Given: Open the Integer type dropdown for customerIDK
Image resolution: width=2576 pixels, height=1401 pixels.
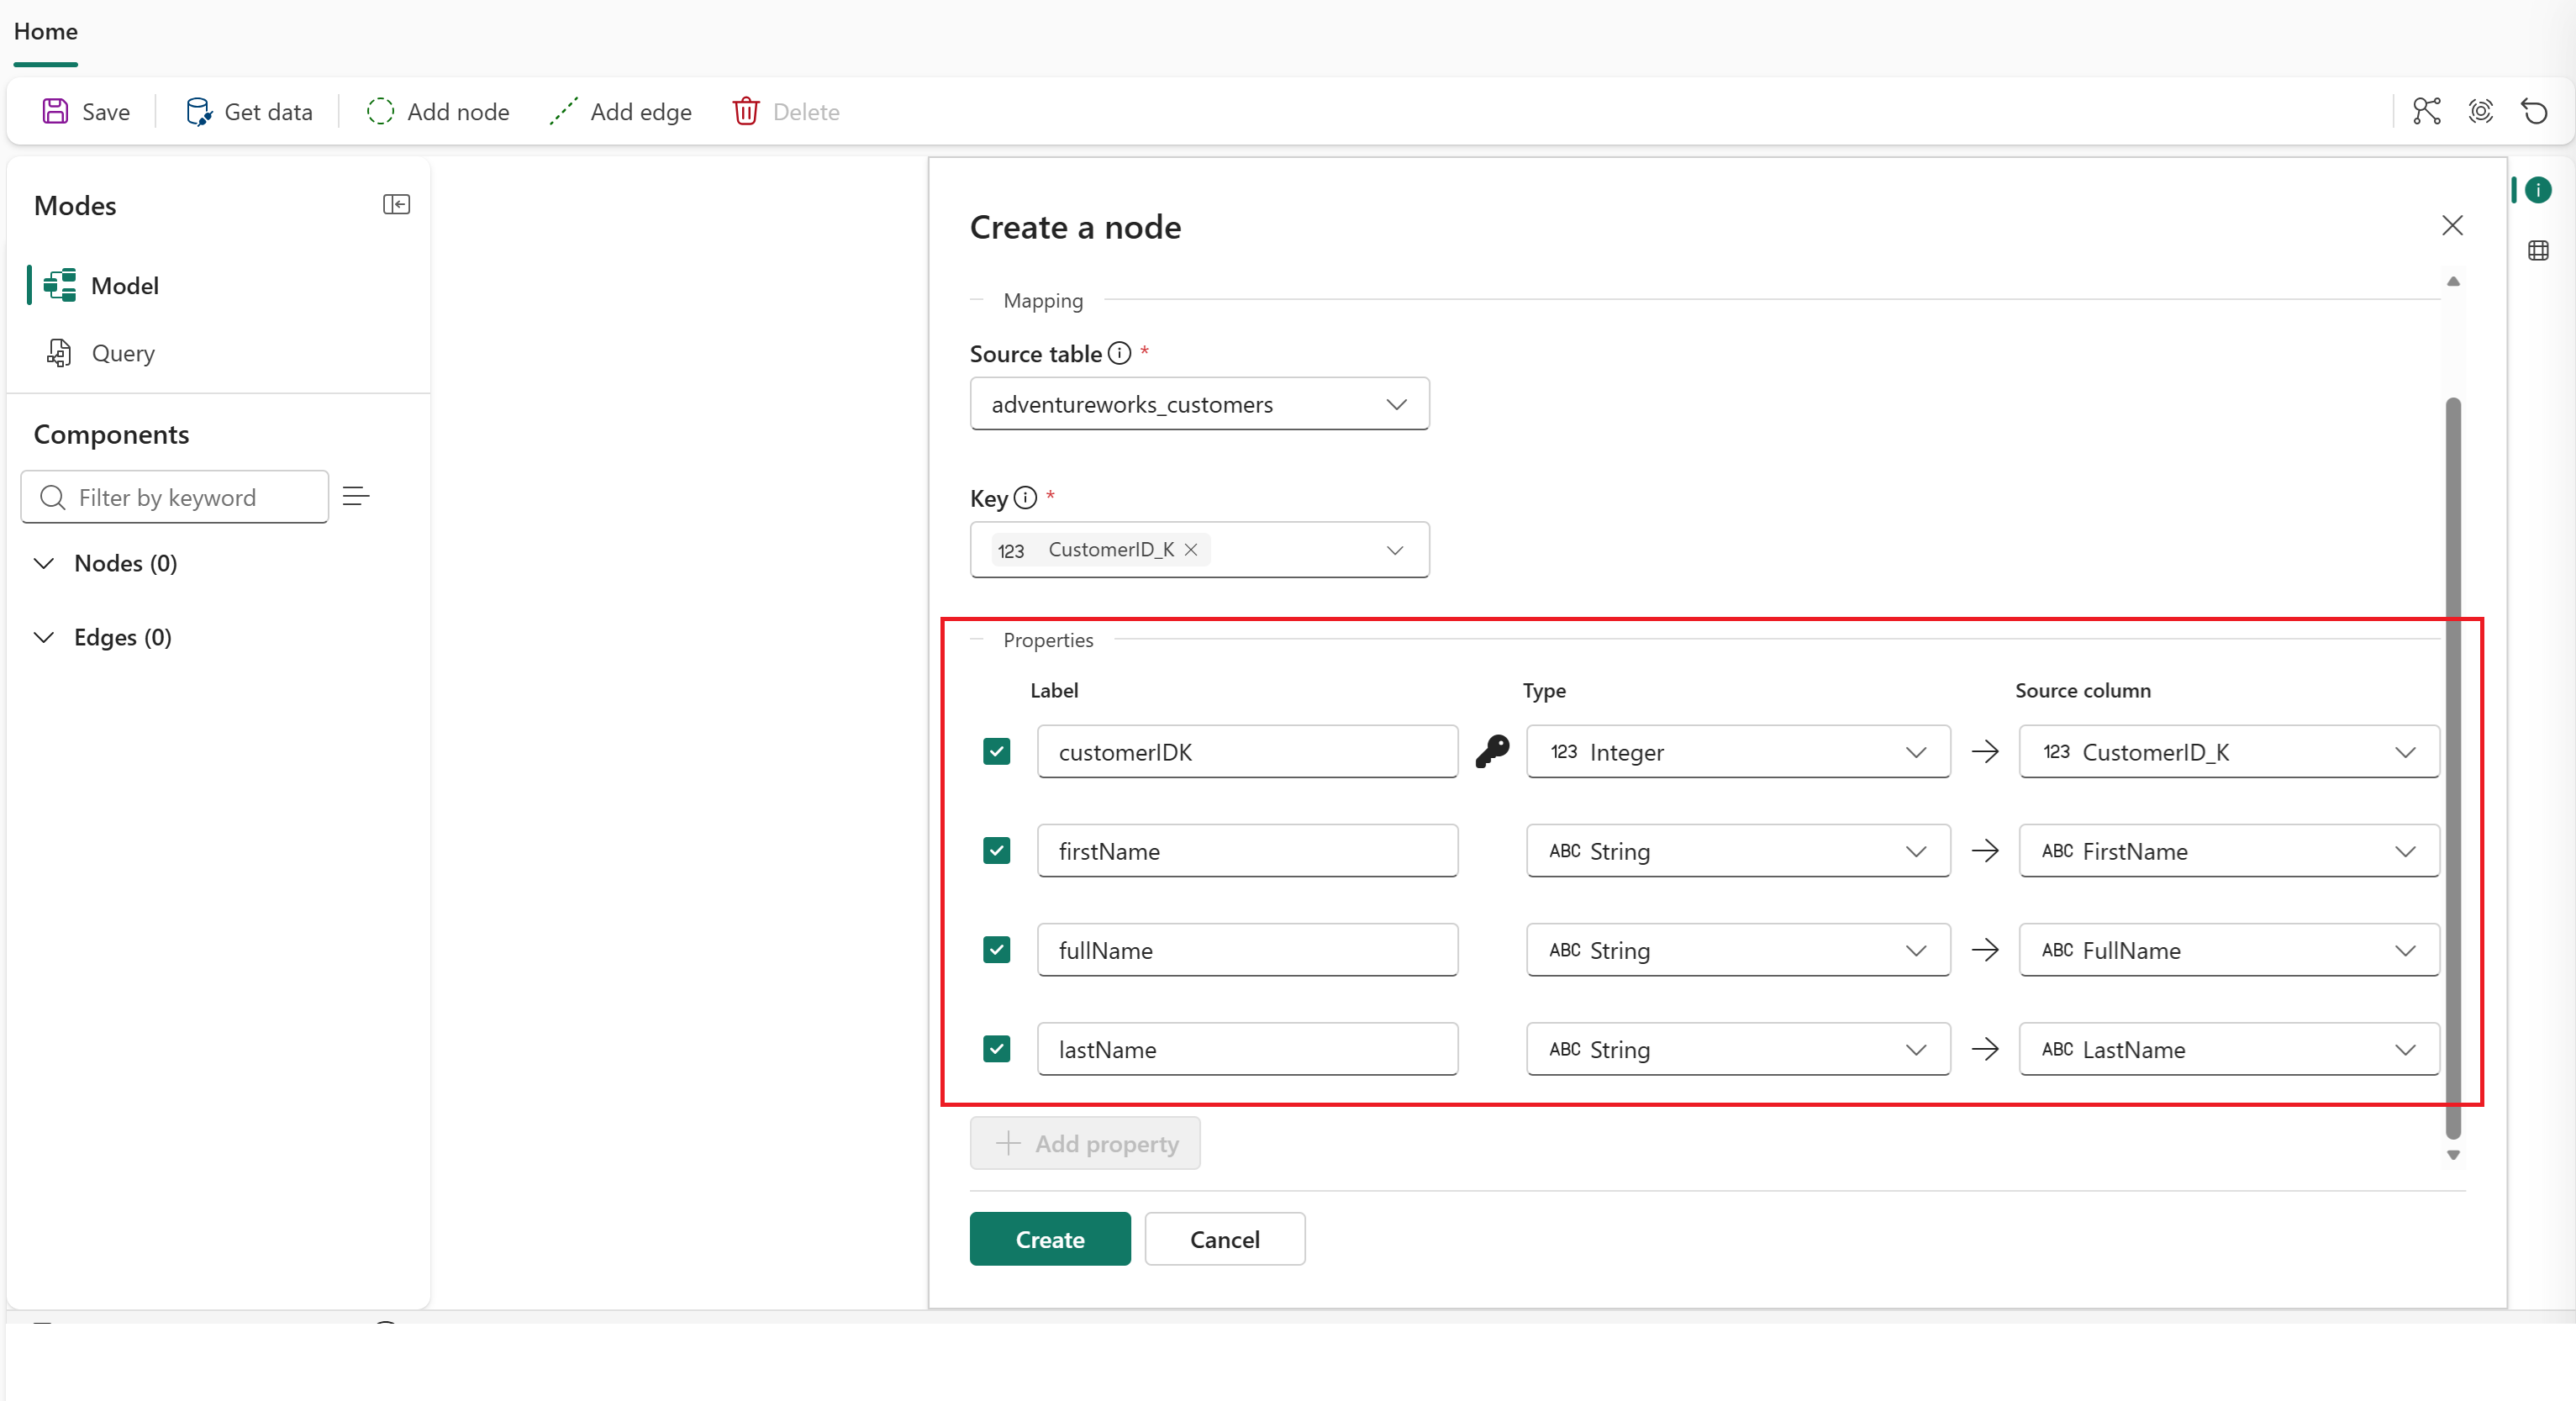Looking at the screenshot, I should click(1738, 751).
